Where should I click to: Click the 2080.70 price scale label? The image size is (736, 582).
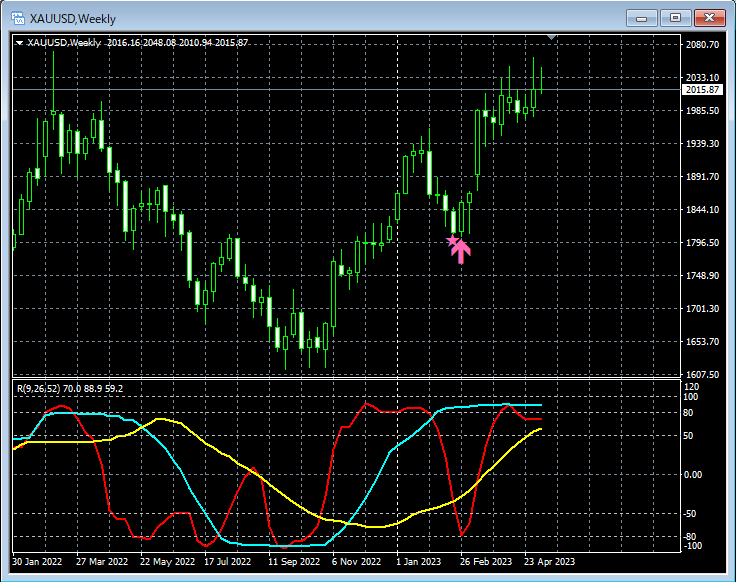tap(702, 45)
